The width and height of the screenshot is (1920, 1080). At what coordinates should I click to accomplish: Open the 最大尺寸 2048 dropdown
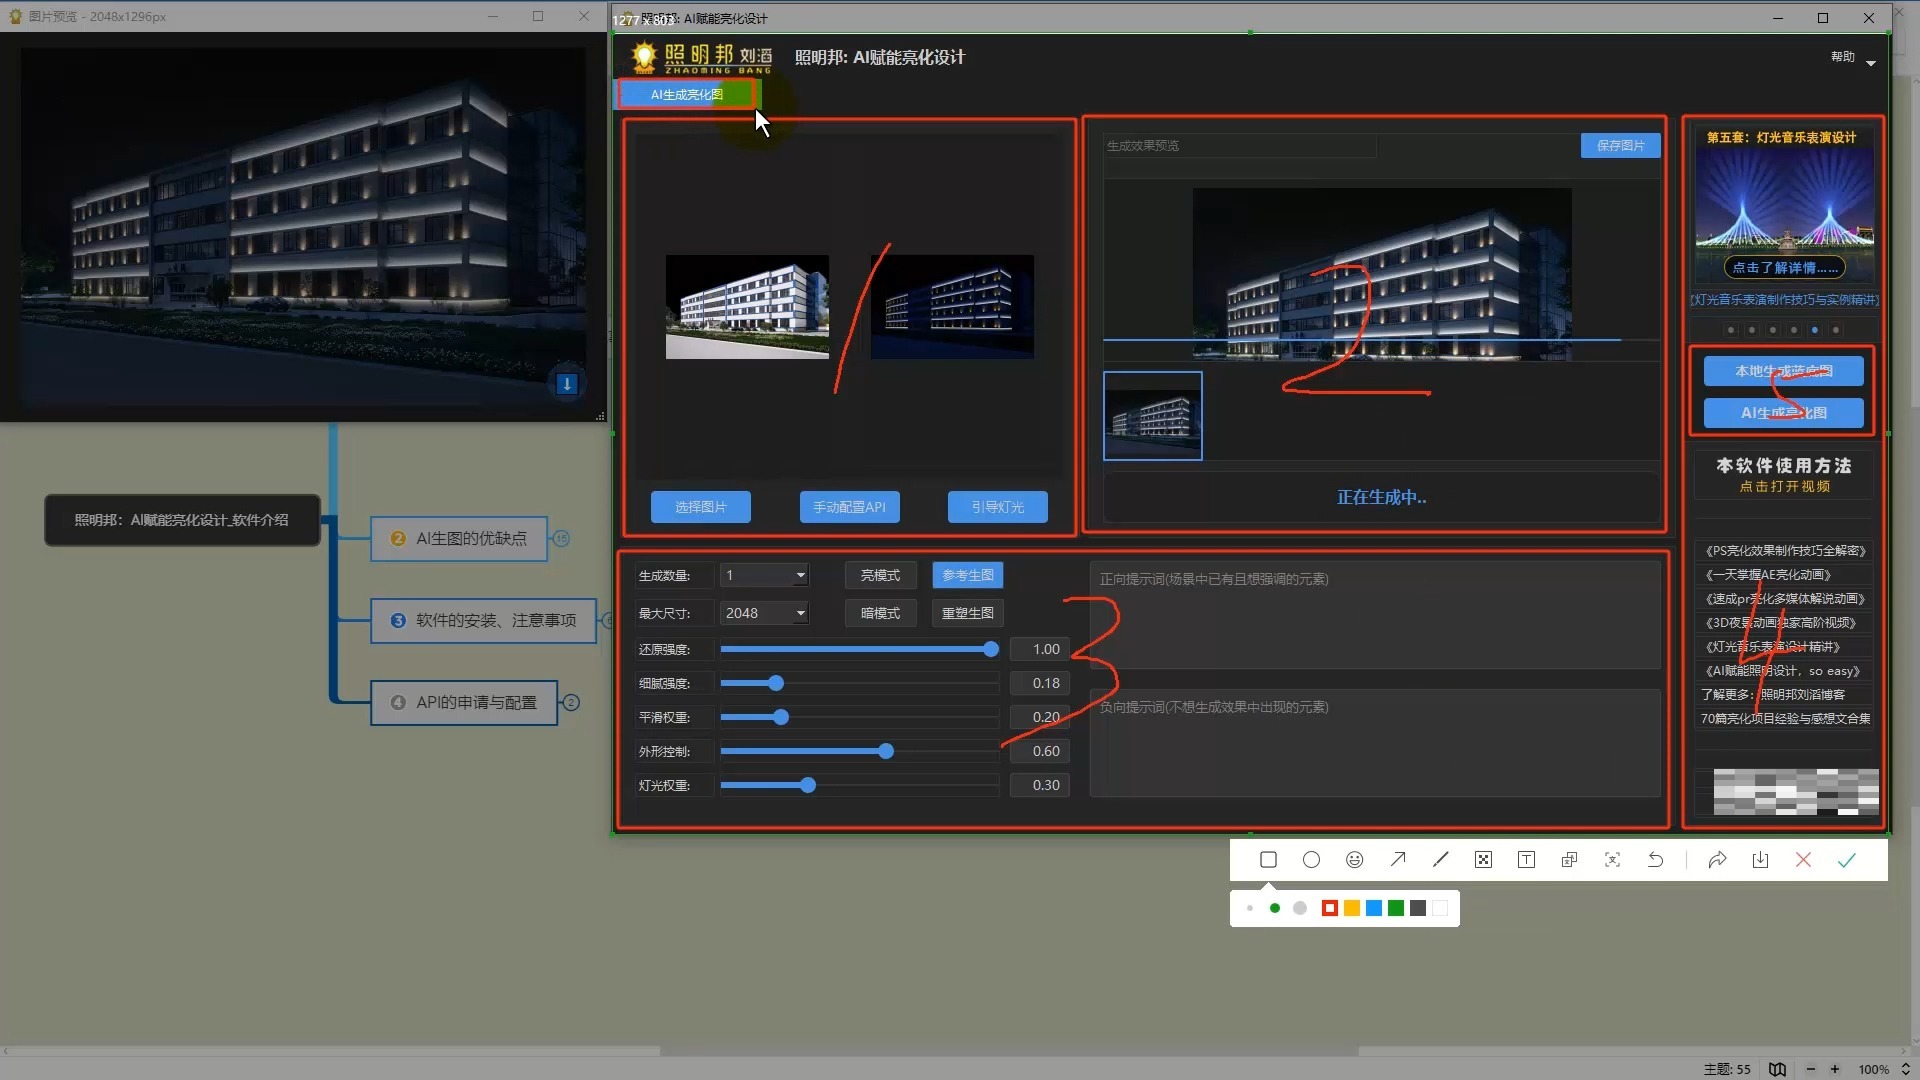[800, 613]
